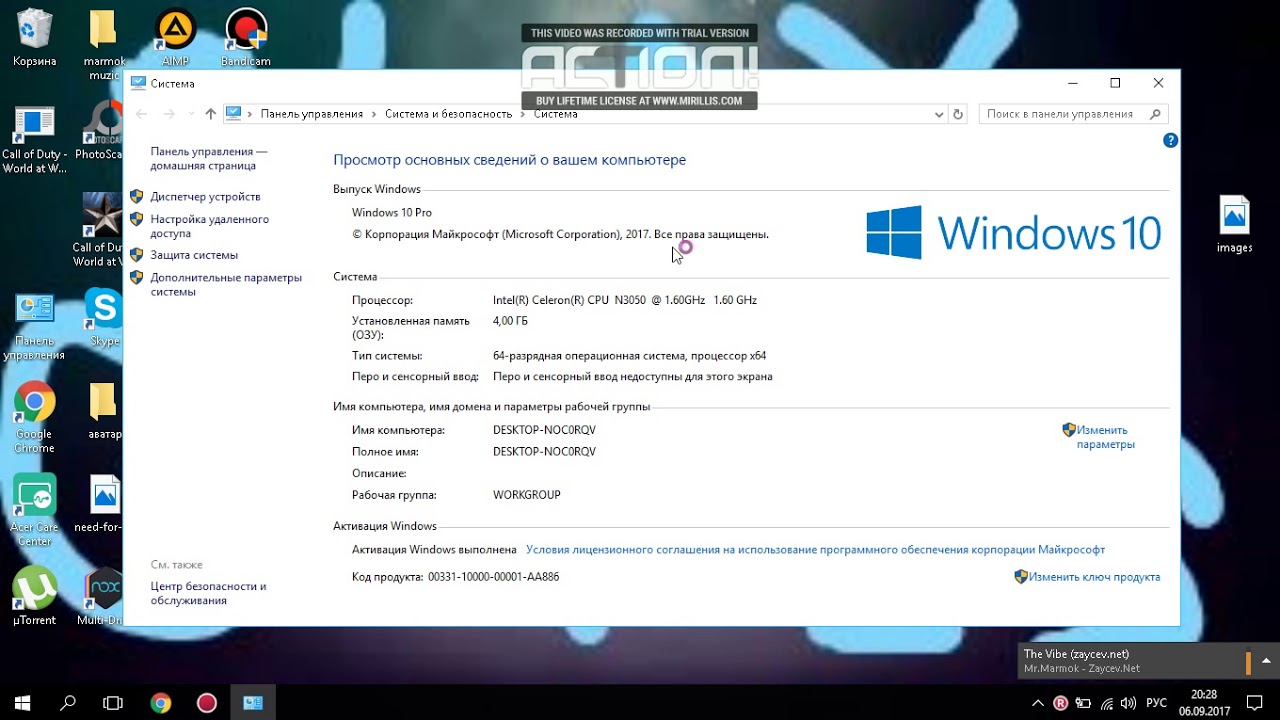Open the Microsoft license terms link
The image size is (1280, 720).
[x=815, y=550]
